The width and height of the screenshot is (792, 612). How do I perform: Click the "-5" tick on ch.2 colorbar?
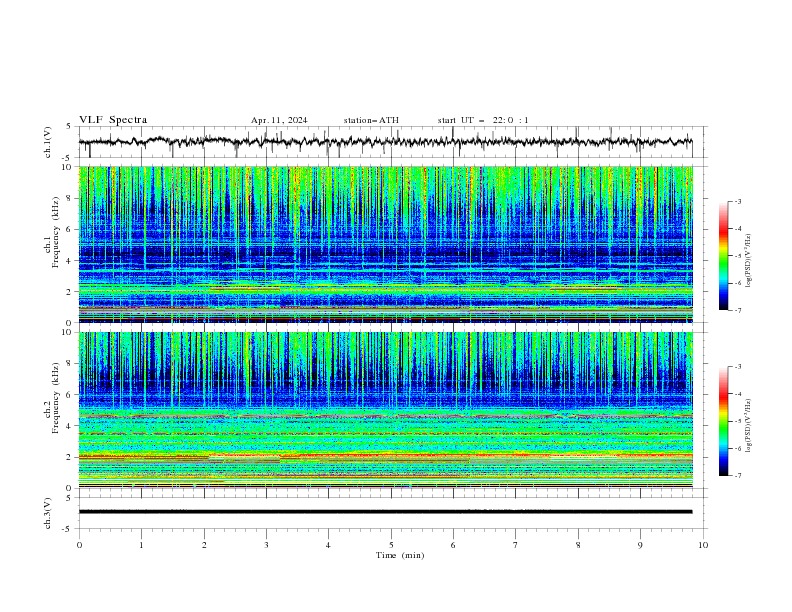point(738,421)
